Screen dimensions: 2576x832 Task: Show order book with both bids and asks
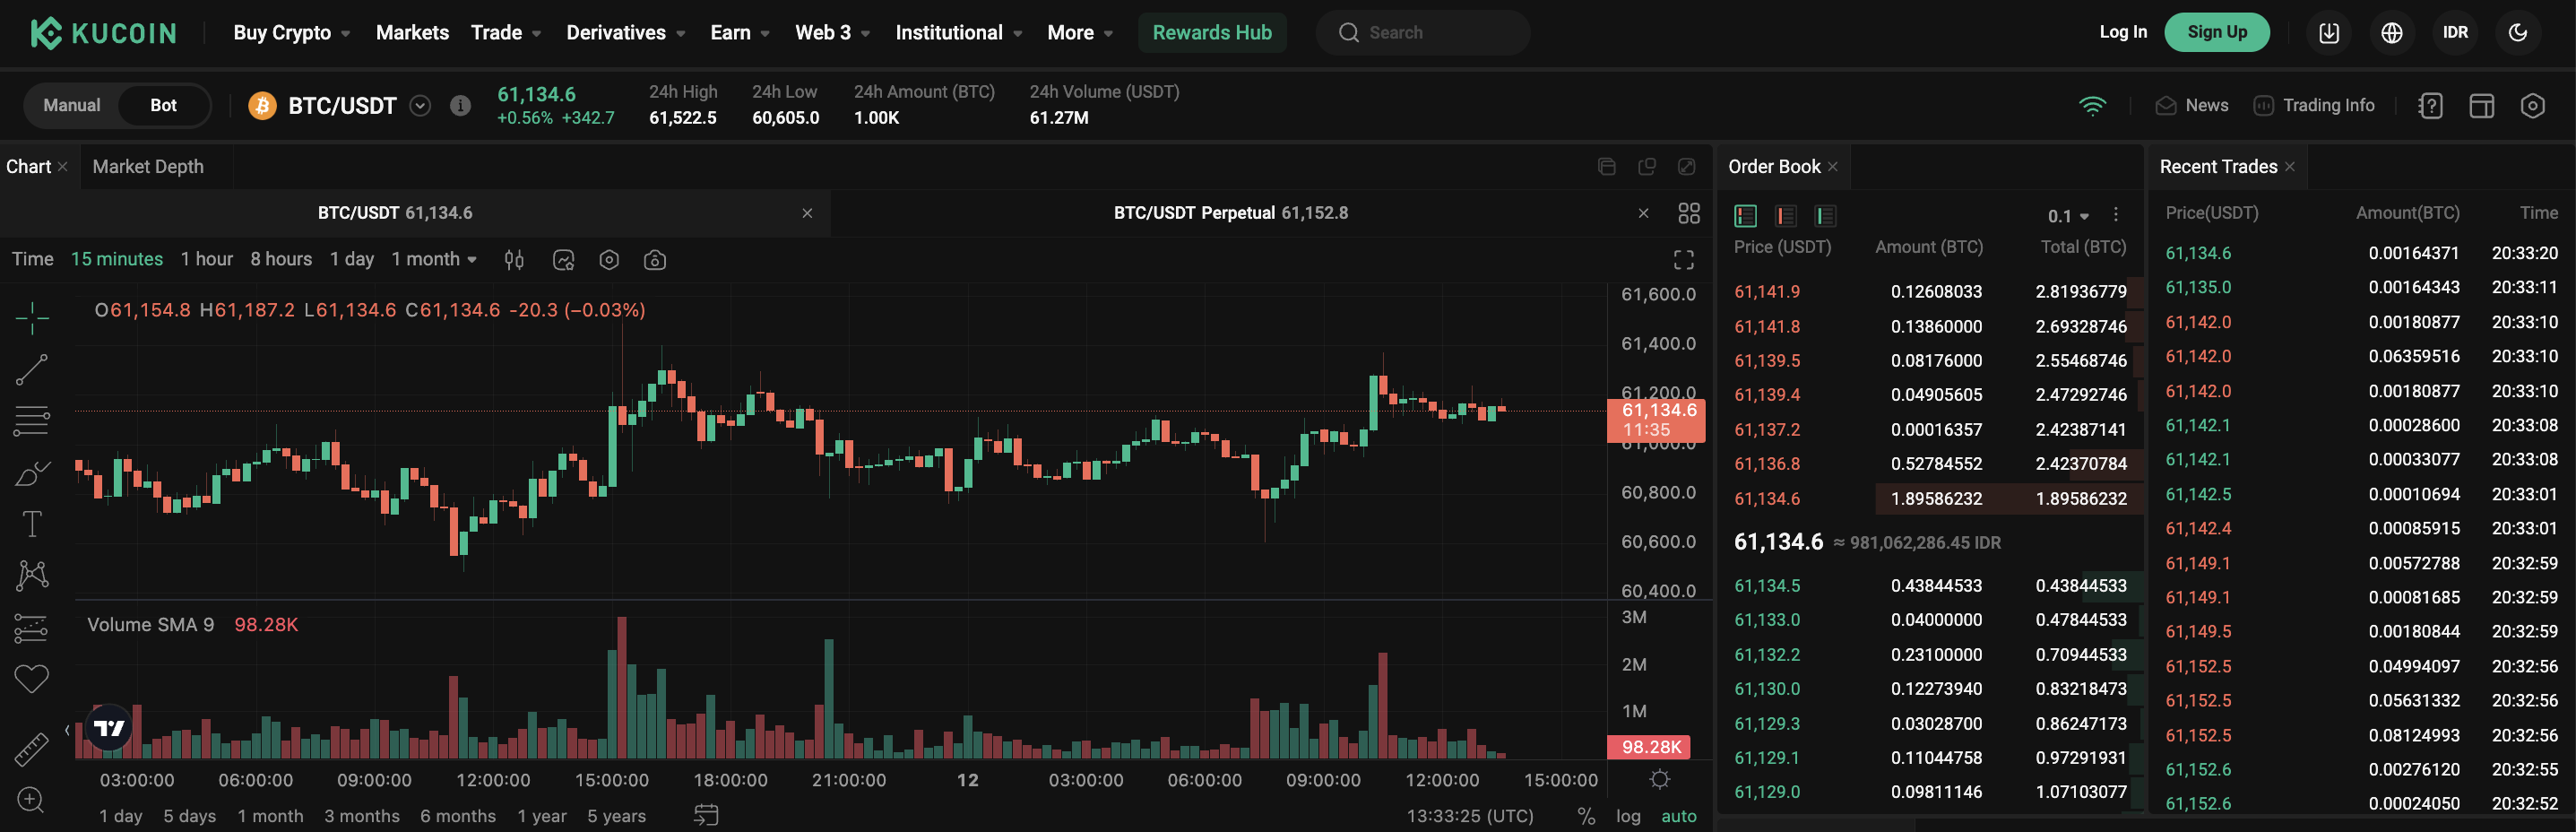(x=1746, y=215)
